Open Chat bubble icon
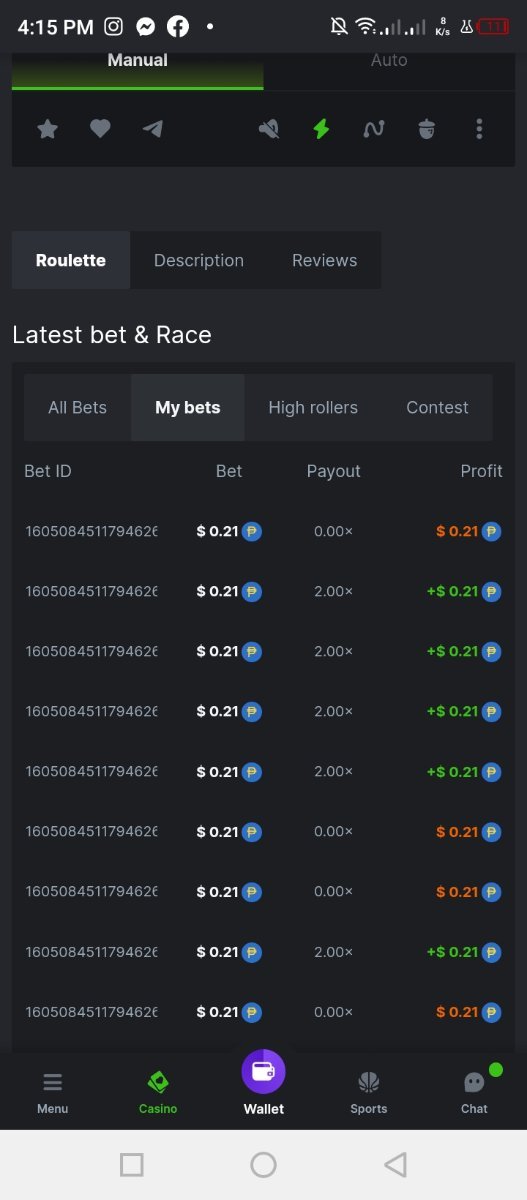This screenshot has width=527, height=1200. tap(474, 1091)
